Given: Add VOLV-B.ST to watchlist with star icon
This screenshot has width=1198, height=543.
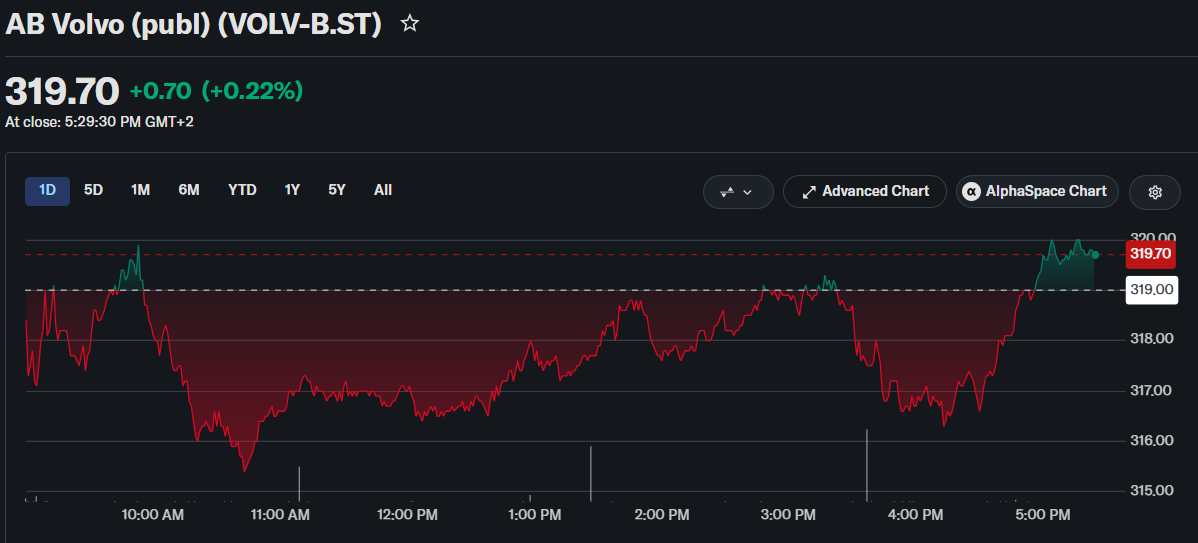Looking at the screenshot, I should point(410,24).
